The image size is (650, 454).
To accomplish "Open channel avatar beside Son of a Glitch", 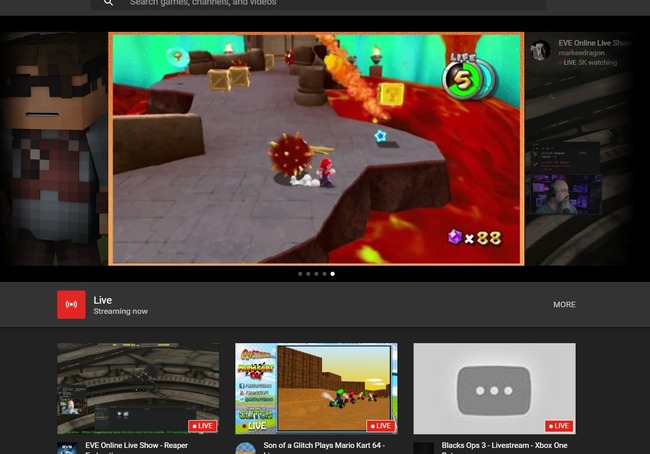I will pos(245,449).
